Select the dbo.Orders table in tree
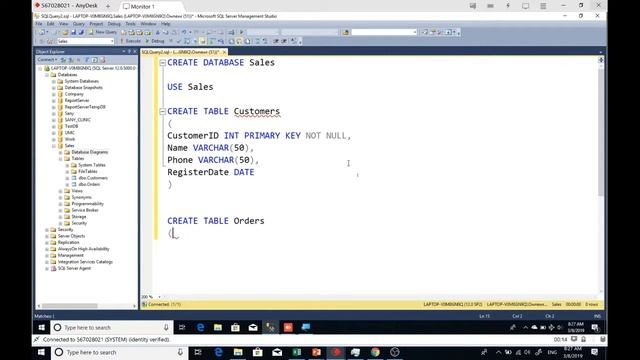Image resolution: width=640 pixels, height=360 pixels. click(89, 184)
